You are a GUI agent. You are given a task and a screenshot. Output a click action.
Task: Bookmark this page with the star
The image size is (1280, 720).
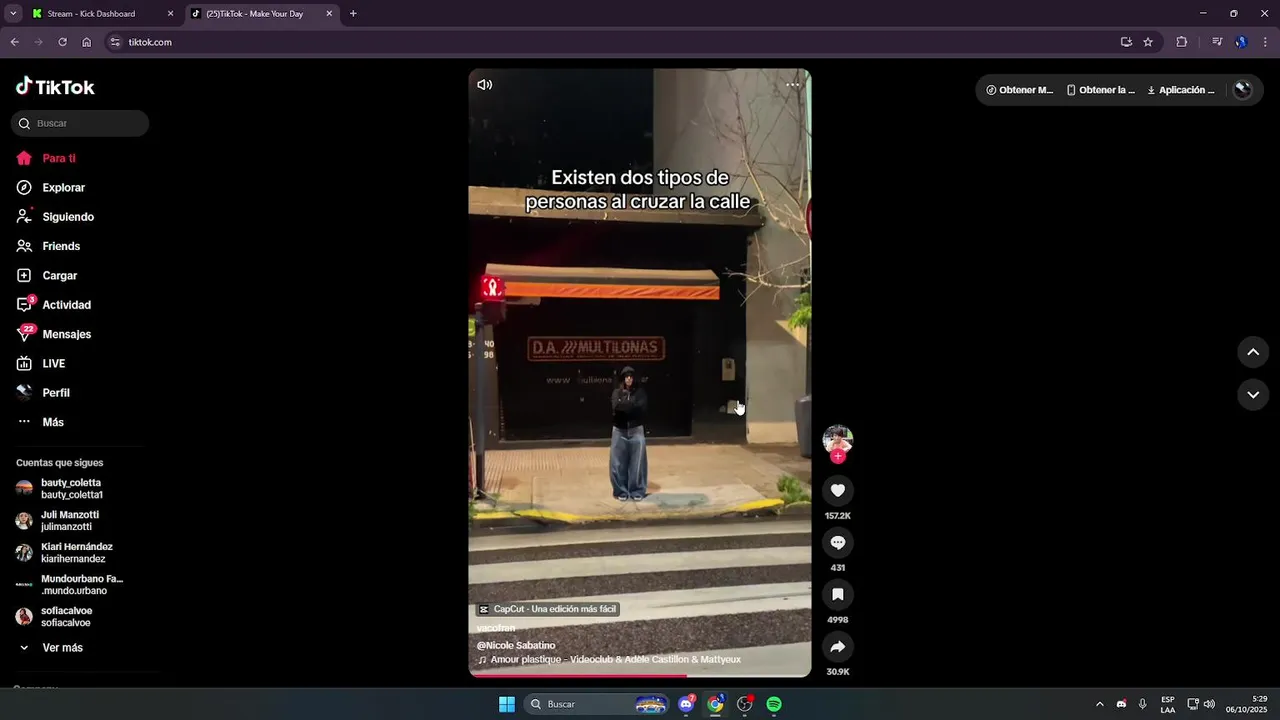click(1148, 42)
